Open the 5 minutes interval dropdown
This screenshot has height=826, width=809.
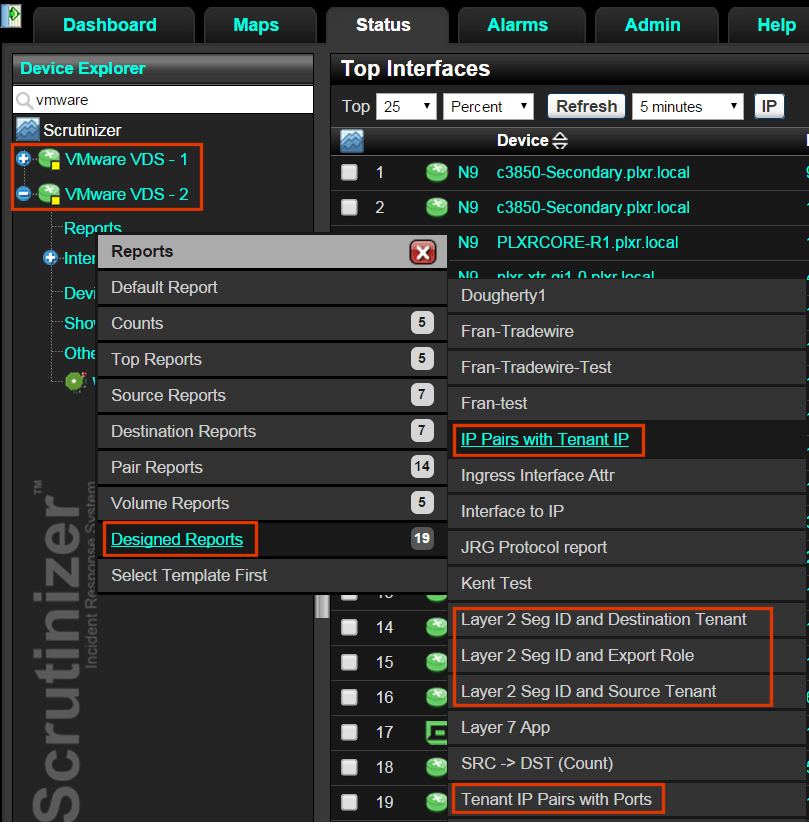click(x=688, y=106)
